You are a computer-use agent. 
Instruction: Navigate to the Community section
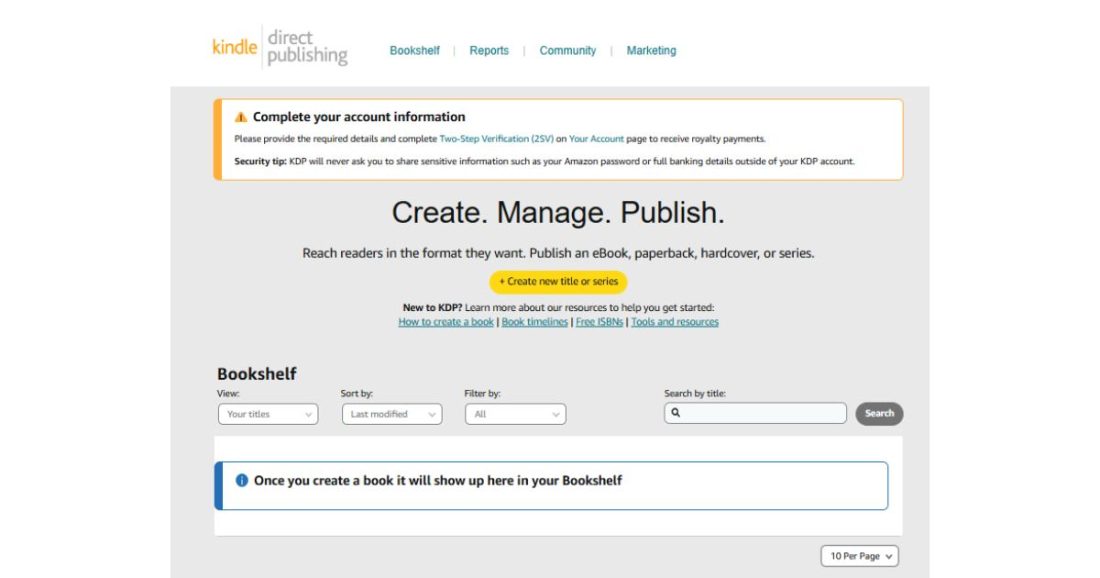point(567,50)
